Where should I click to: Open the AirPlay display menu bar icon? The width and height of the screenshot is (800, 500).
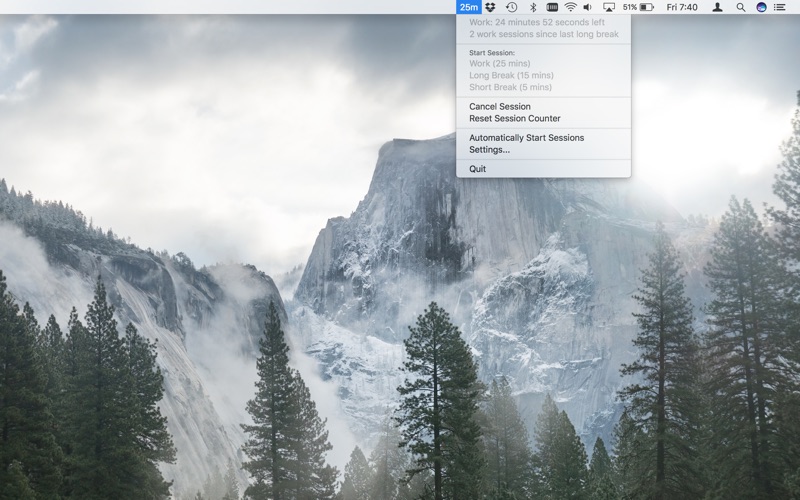(x=609, y=7)
